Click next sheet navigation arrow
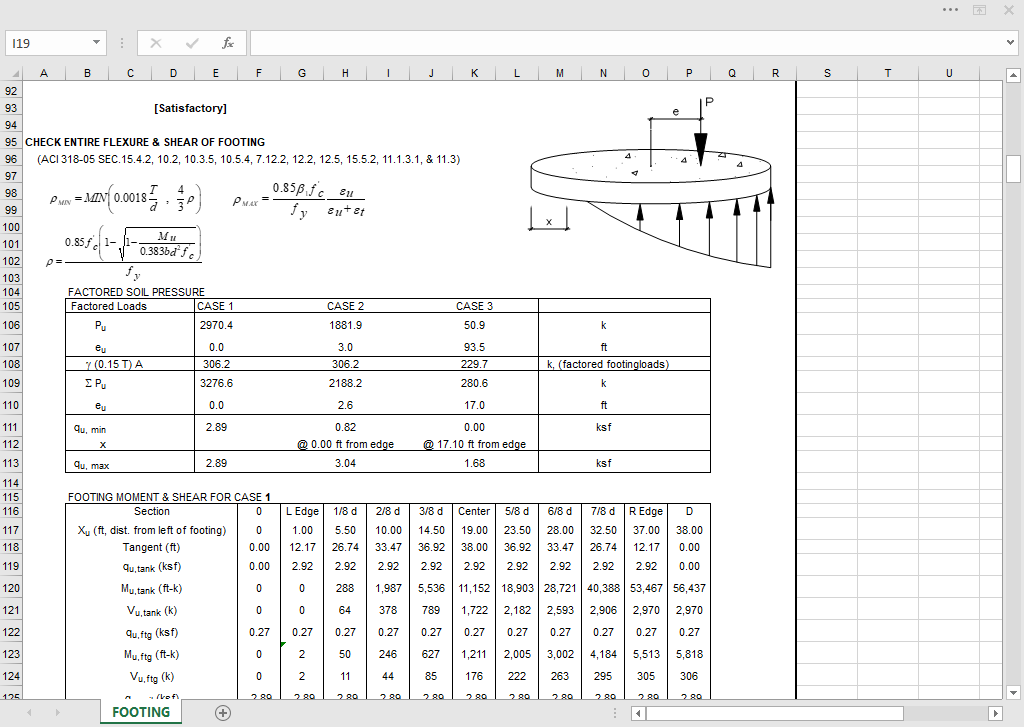Image resolution: width=1024 pixels, height=727 pixels. click(x=58, y=713)
